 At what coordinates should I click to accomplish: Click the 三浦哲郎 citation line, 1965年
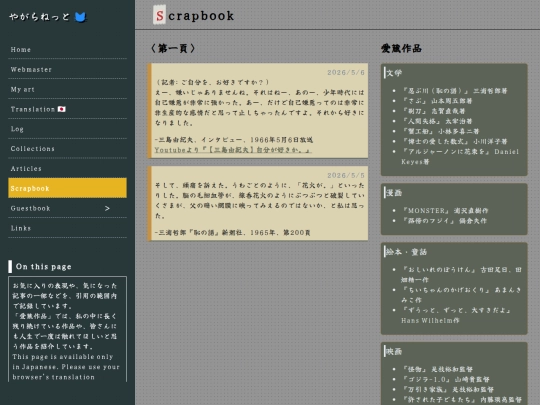click(x=233, y=233)
